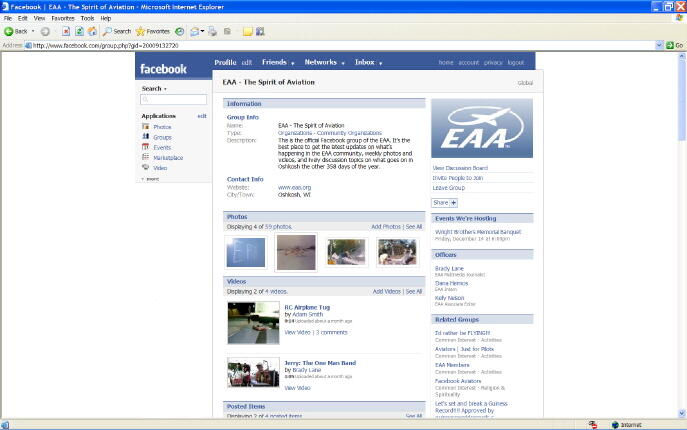Click the facebook logo
This screenshot has height=430, width=687.
coord(163,69)
